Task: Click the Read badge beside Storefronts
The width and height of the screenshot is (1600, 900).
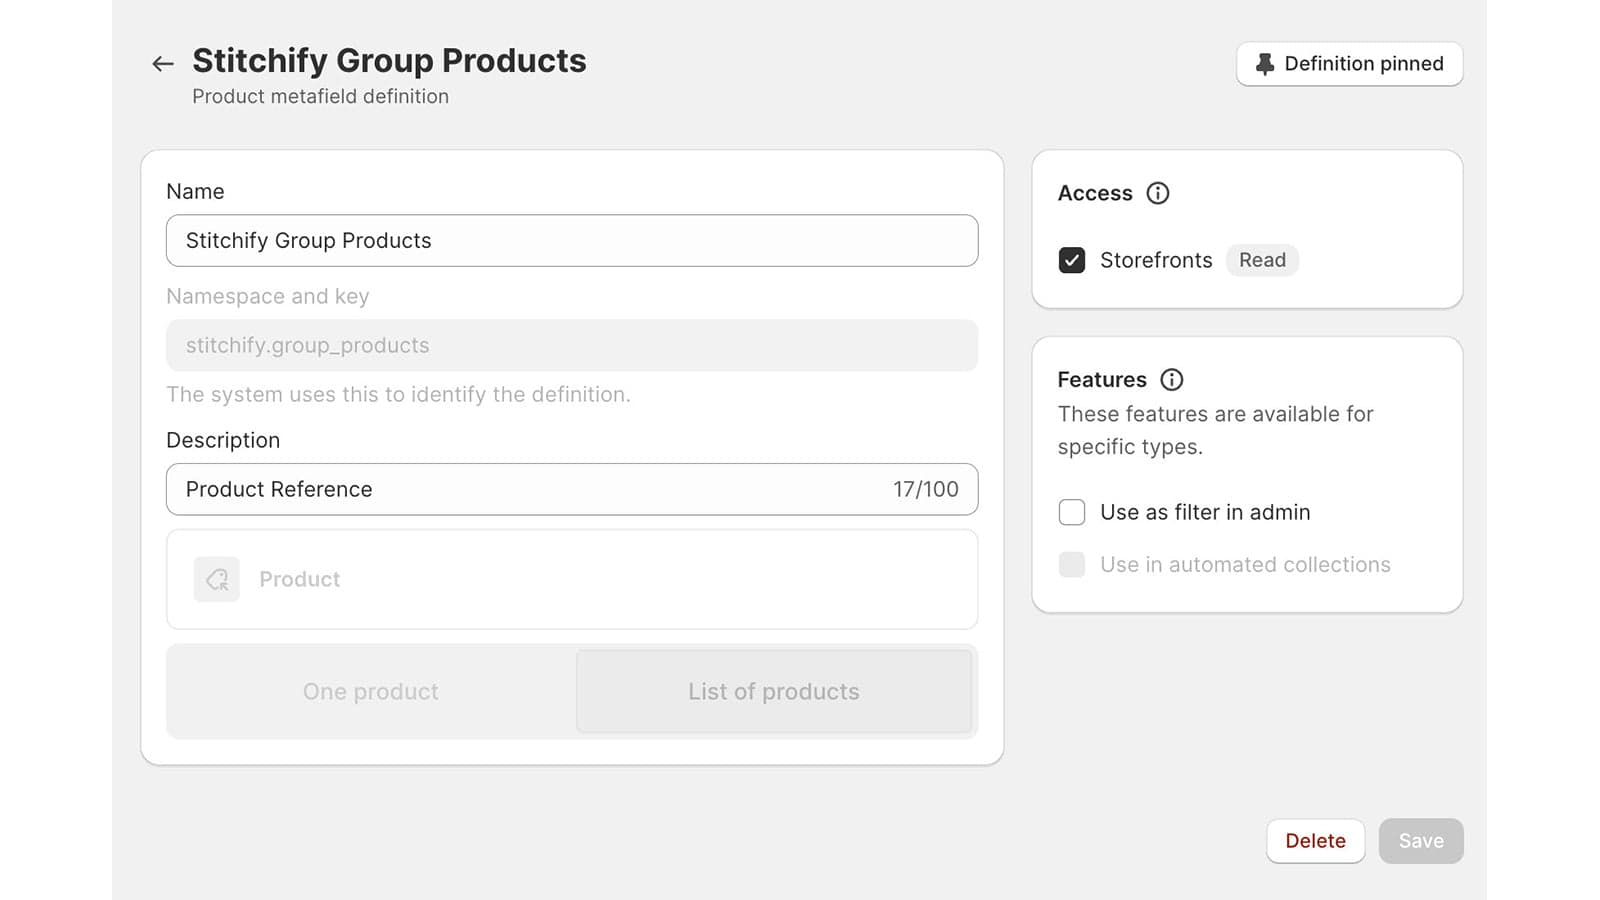Action: [1262, 260]
